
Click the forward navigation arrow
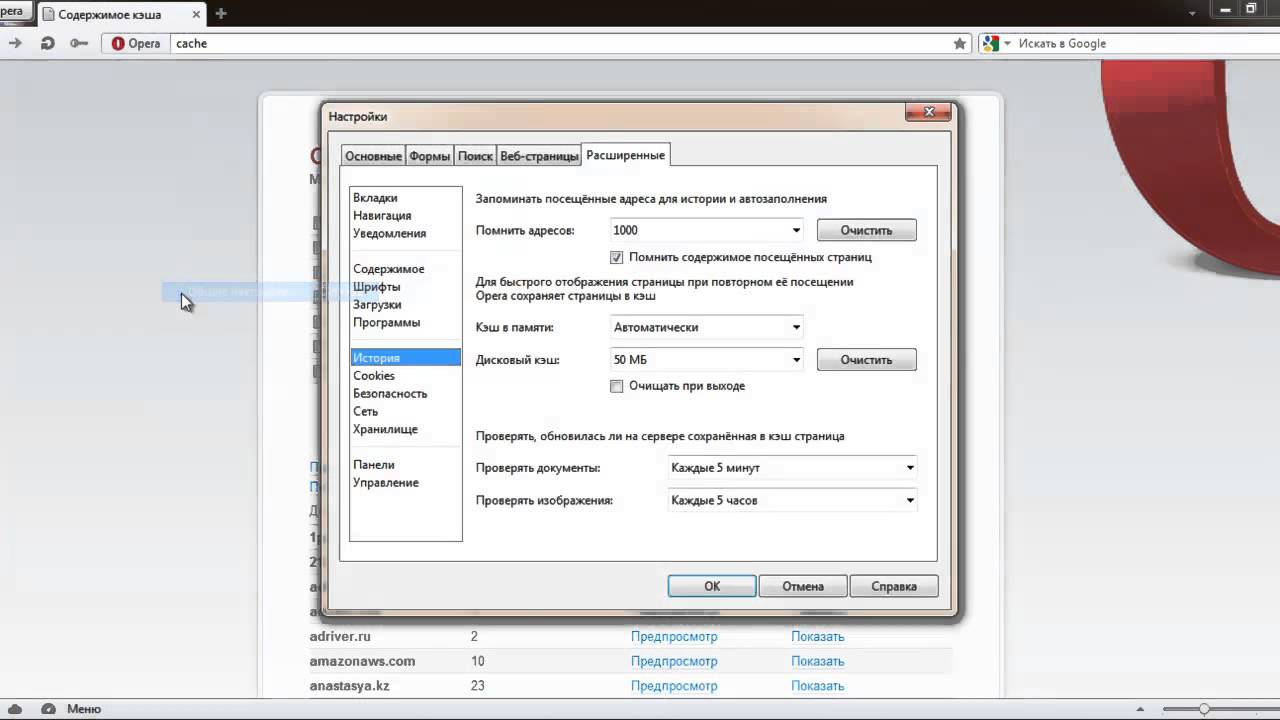point(15,43)
